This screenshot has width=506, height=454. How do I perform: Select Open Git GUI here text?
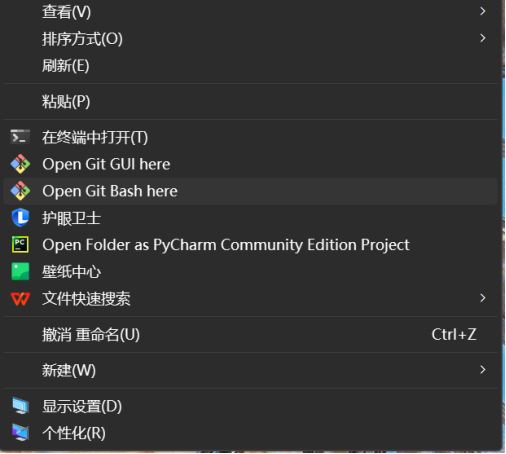click(x=106, y=164)
